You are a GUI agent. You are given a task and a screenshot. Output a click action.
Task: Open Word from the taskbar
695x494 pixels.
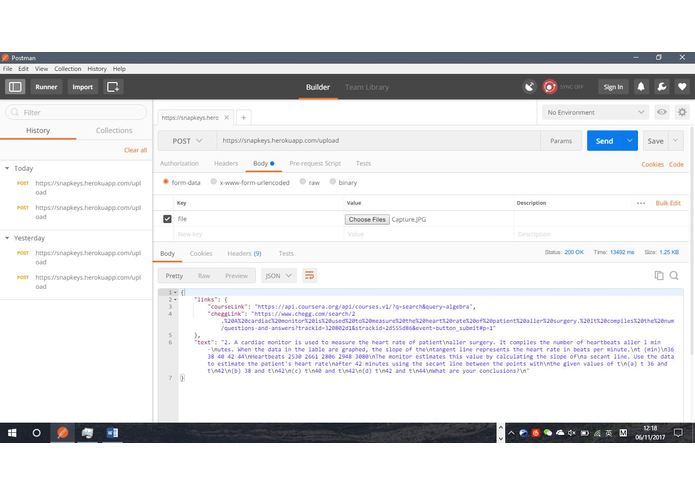[x=112, y=433]
